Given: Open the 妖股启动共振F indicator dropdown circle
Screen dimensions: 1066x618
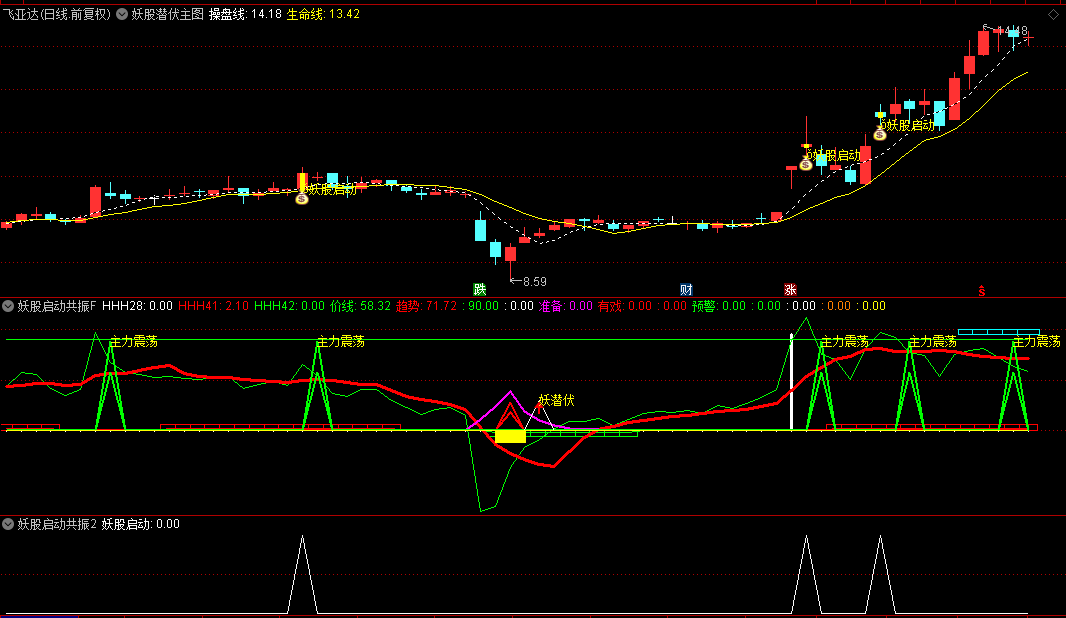Looking at the screenshot, I should [x=7, y=306].
